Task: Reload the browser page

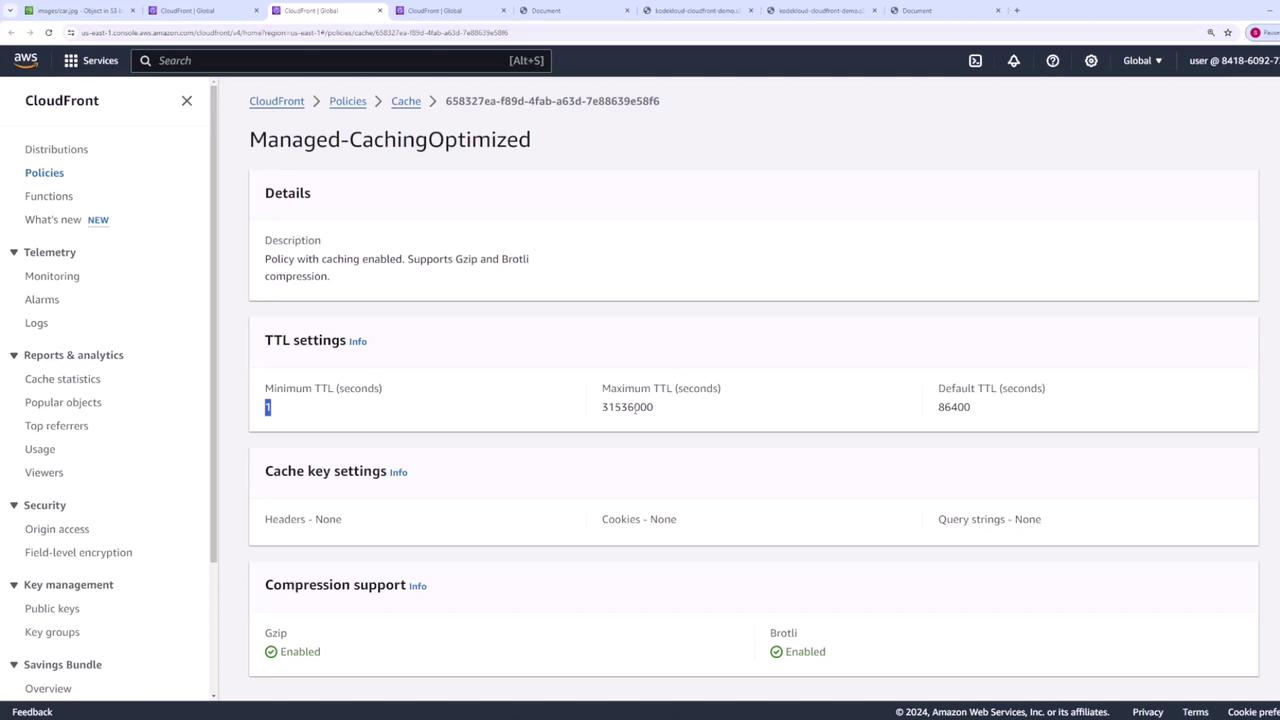Action: point(48,33)
